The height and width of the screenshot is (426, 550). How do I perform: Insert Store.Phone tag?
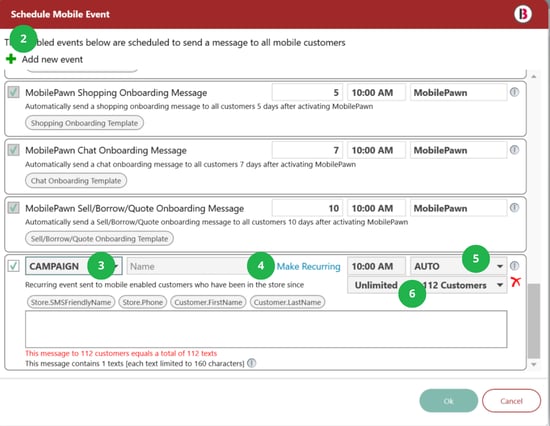tap(142, 302)
